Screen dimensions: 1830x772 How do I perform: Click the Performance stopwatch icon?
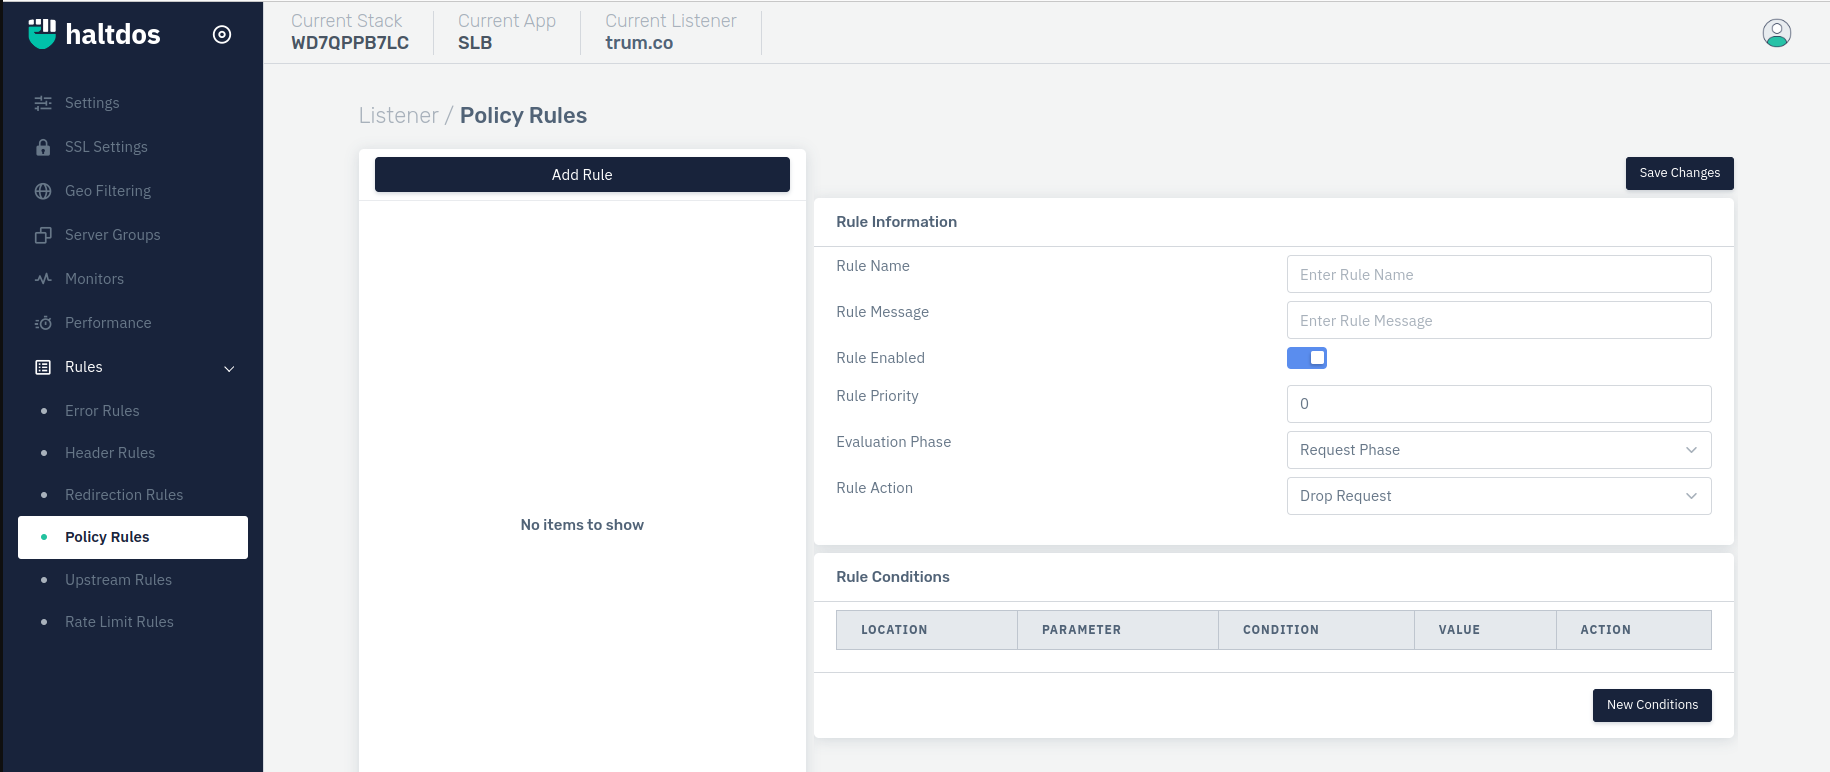(43, 323)
